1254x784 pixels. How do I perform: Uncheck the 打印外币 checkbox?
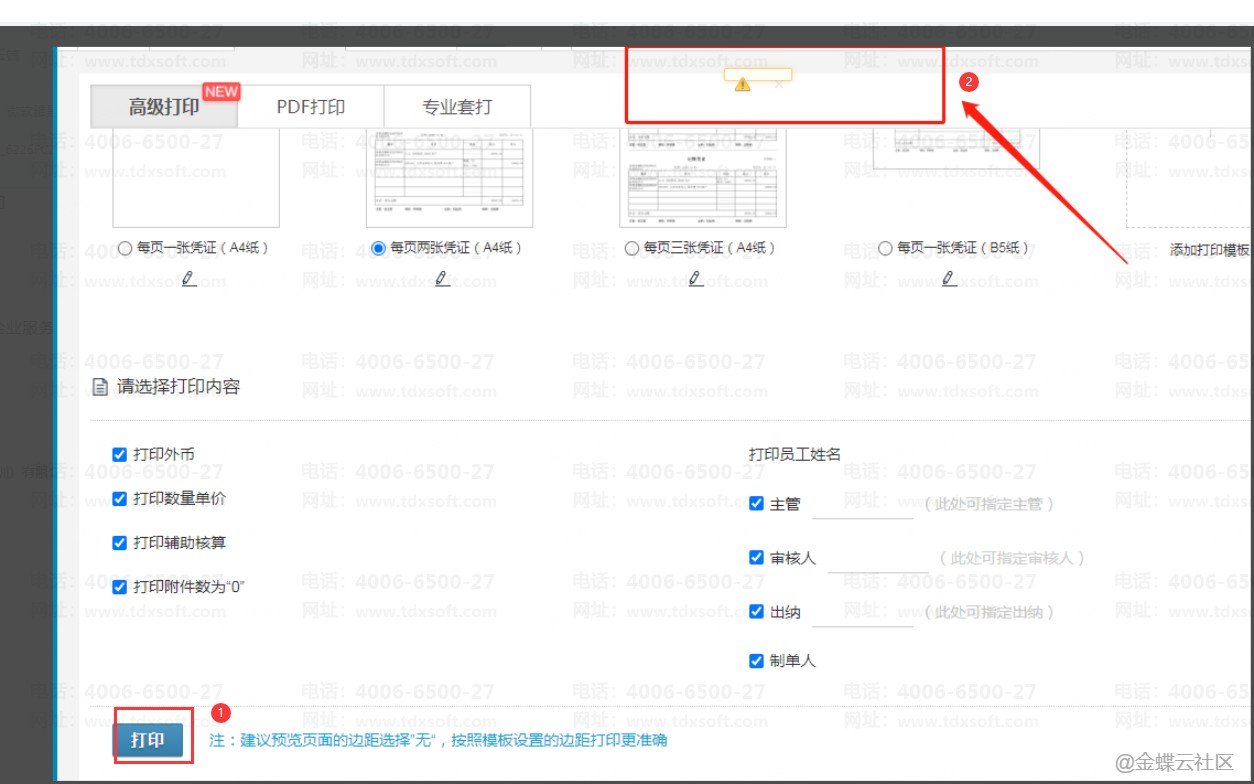(x=120, y=455)
